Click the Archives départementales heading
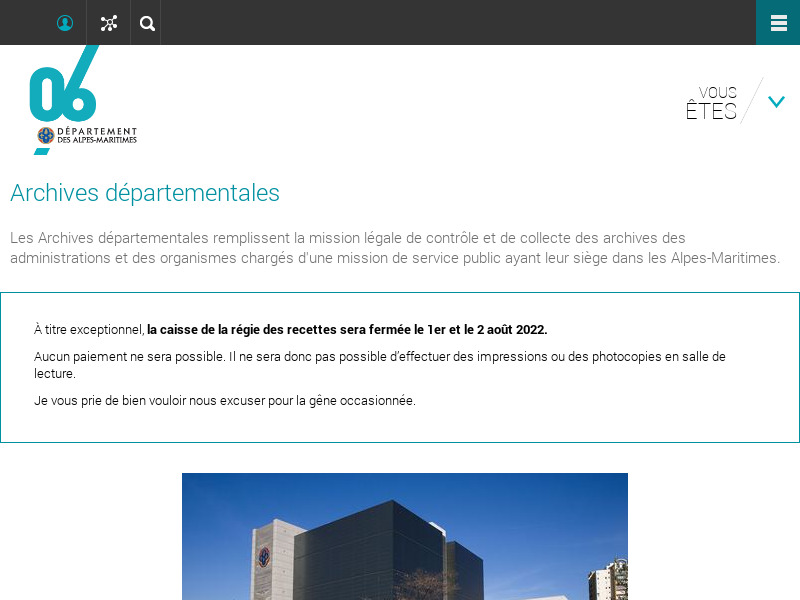Image resolution: width=800 pixels, height=600 pixels. click(144, 193)
